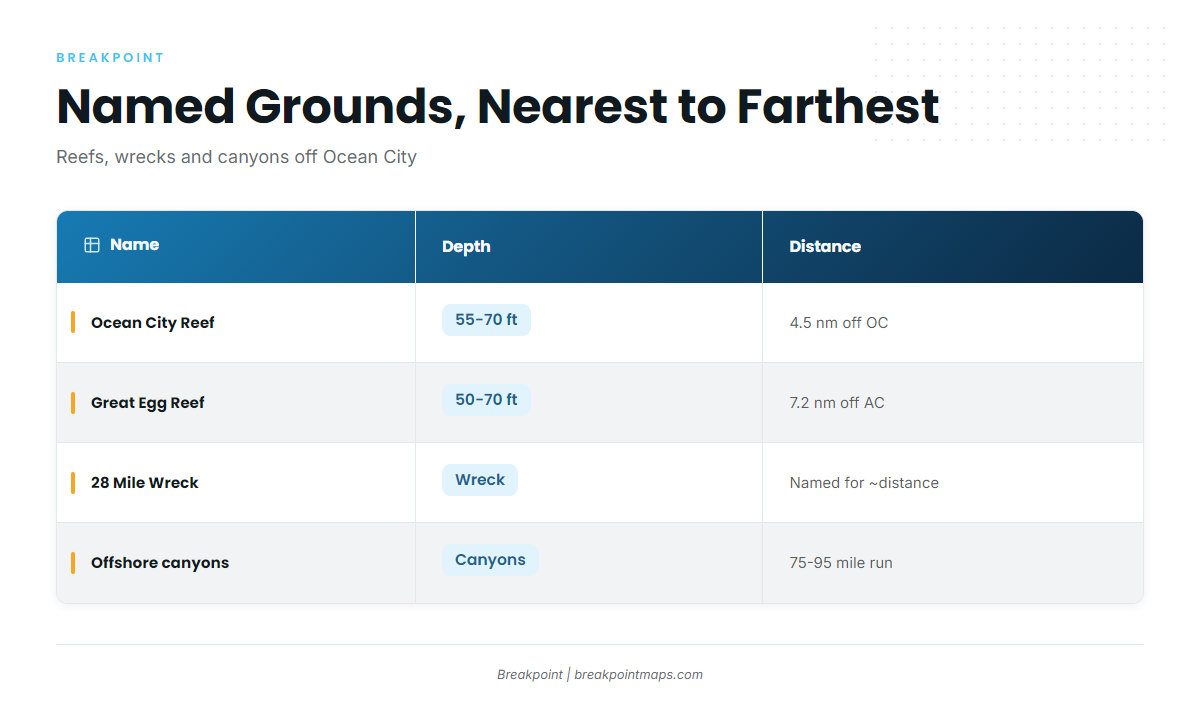The width and height of the screenshot is (1200, 708).
Task: Select the 4.5 nm off OC distance
Action: (839, 323)
